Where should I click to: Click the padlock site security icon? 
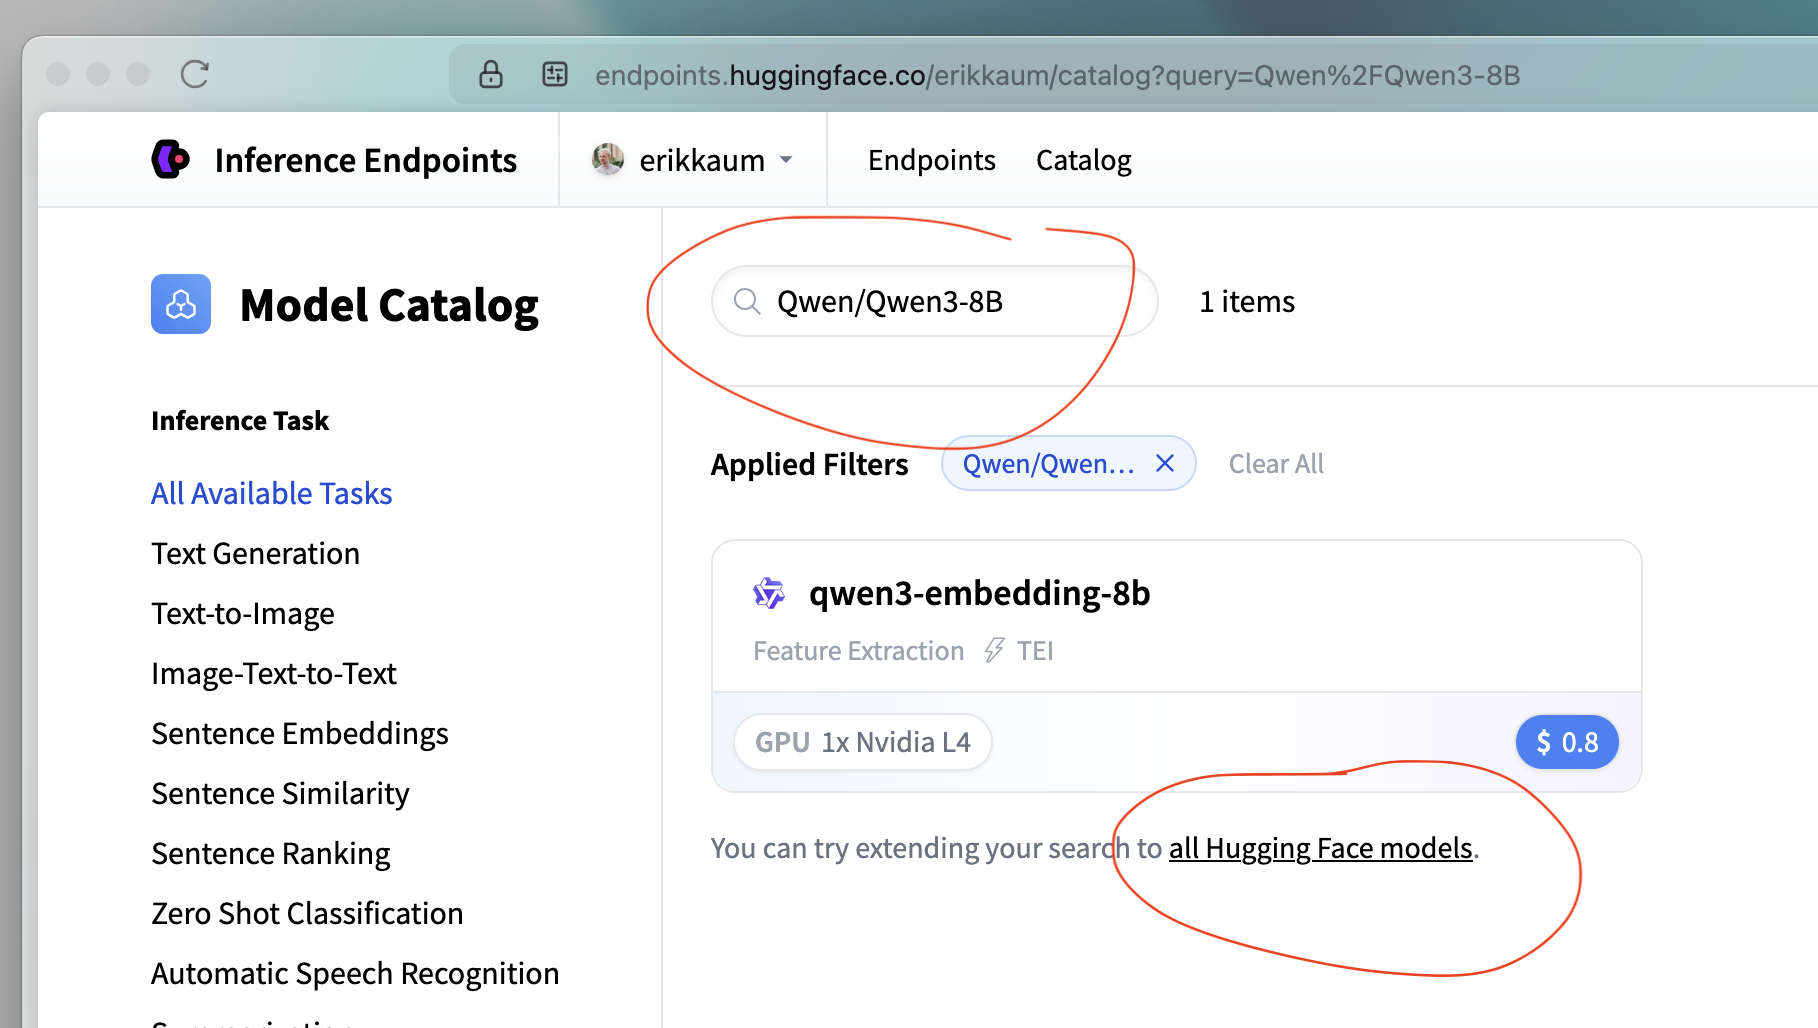[491, 74]
